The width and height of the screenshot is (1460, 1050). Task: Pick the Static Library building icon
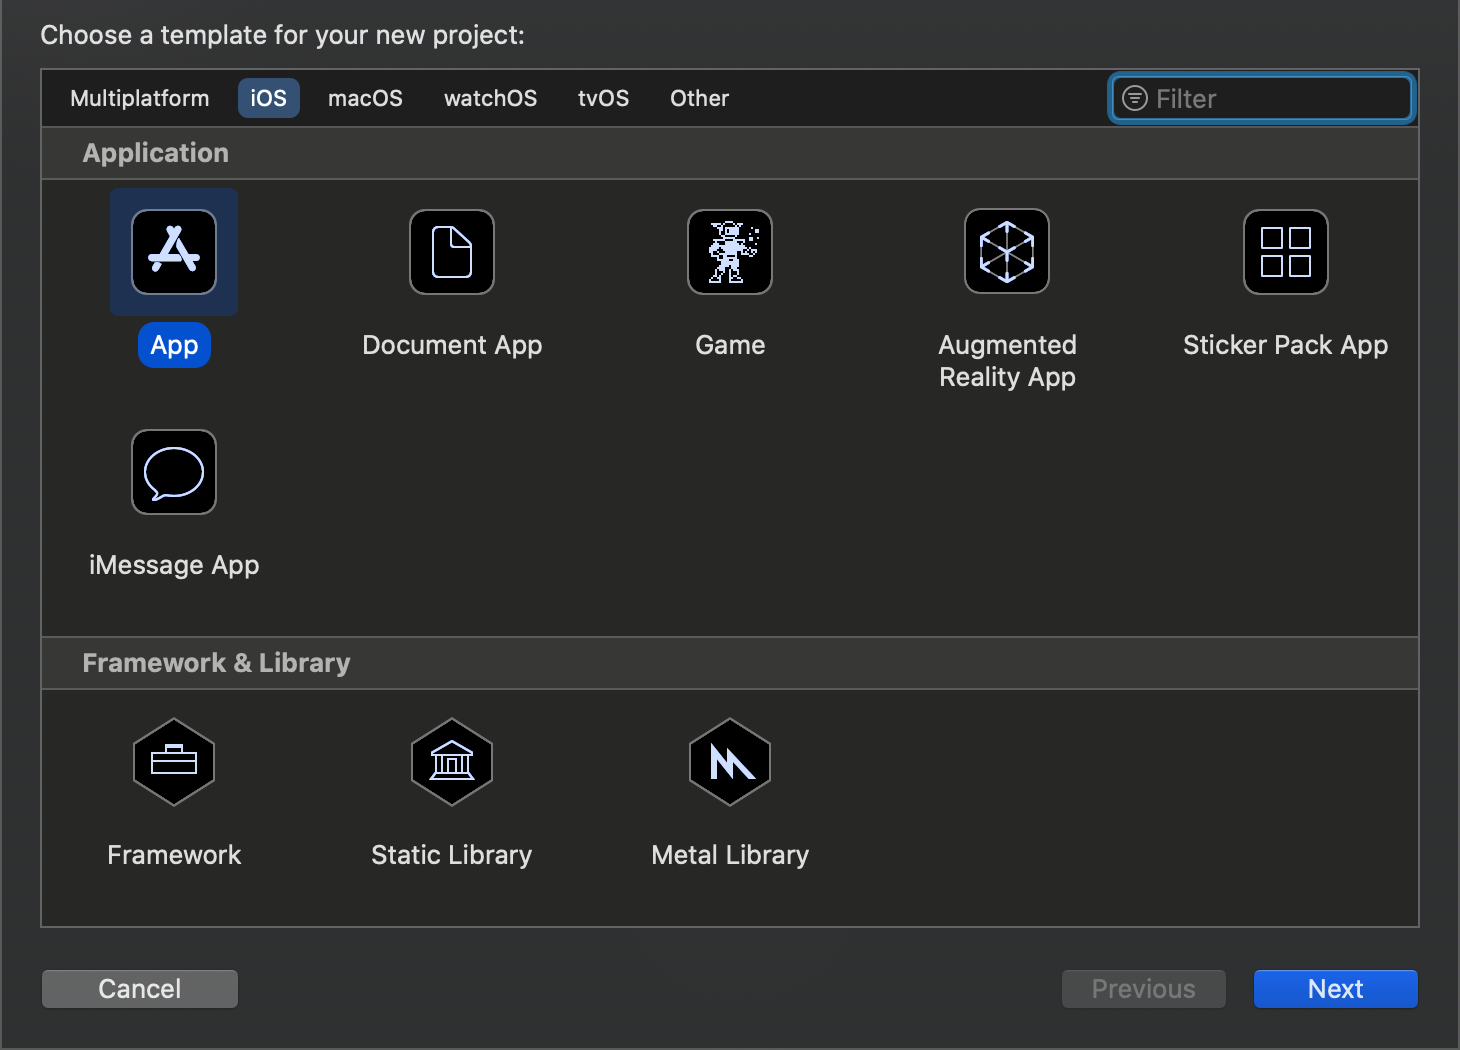point(452,762)
